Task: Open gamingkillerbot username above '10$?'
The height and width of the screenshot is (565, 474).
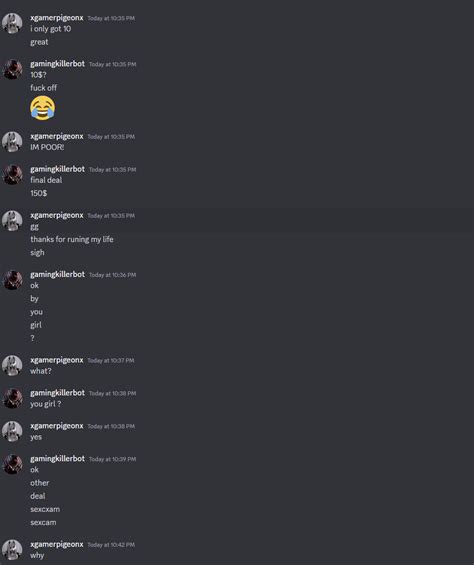Action: pyautogui.click(x=57, y=64)
